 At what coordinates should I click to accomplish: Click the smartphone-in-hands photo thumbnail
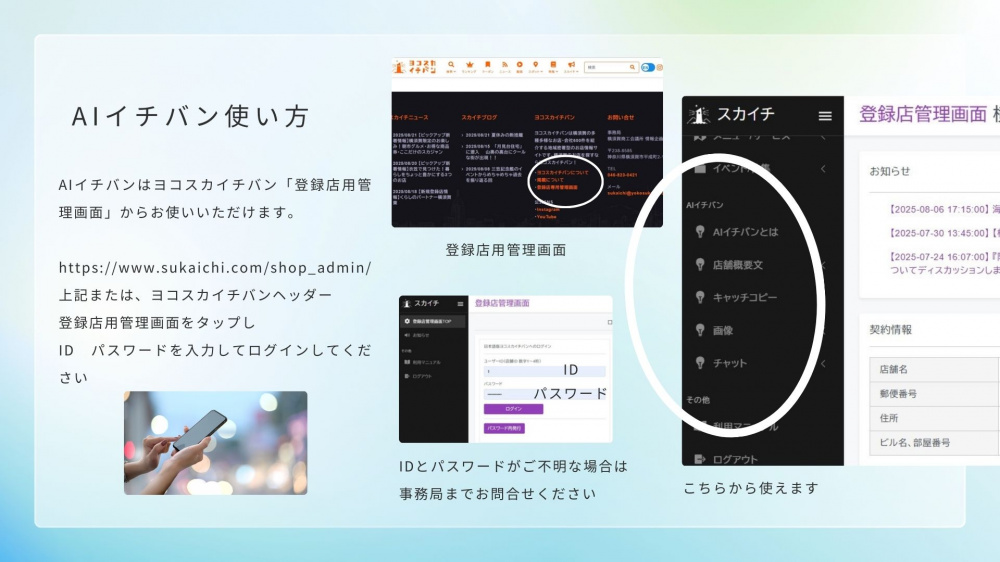[x=216, y=443]
